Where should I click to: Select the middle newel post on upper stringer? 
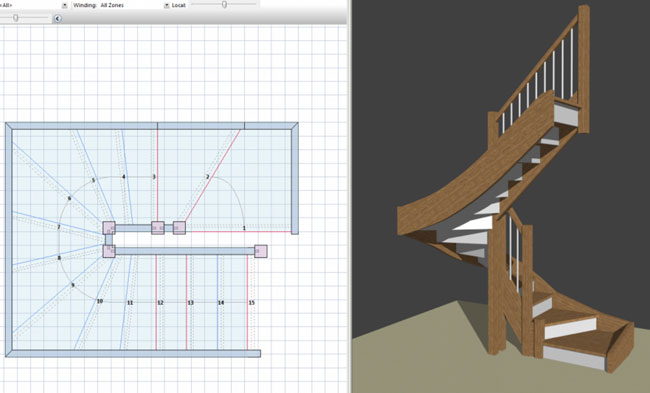point(158,228)
